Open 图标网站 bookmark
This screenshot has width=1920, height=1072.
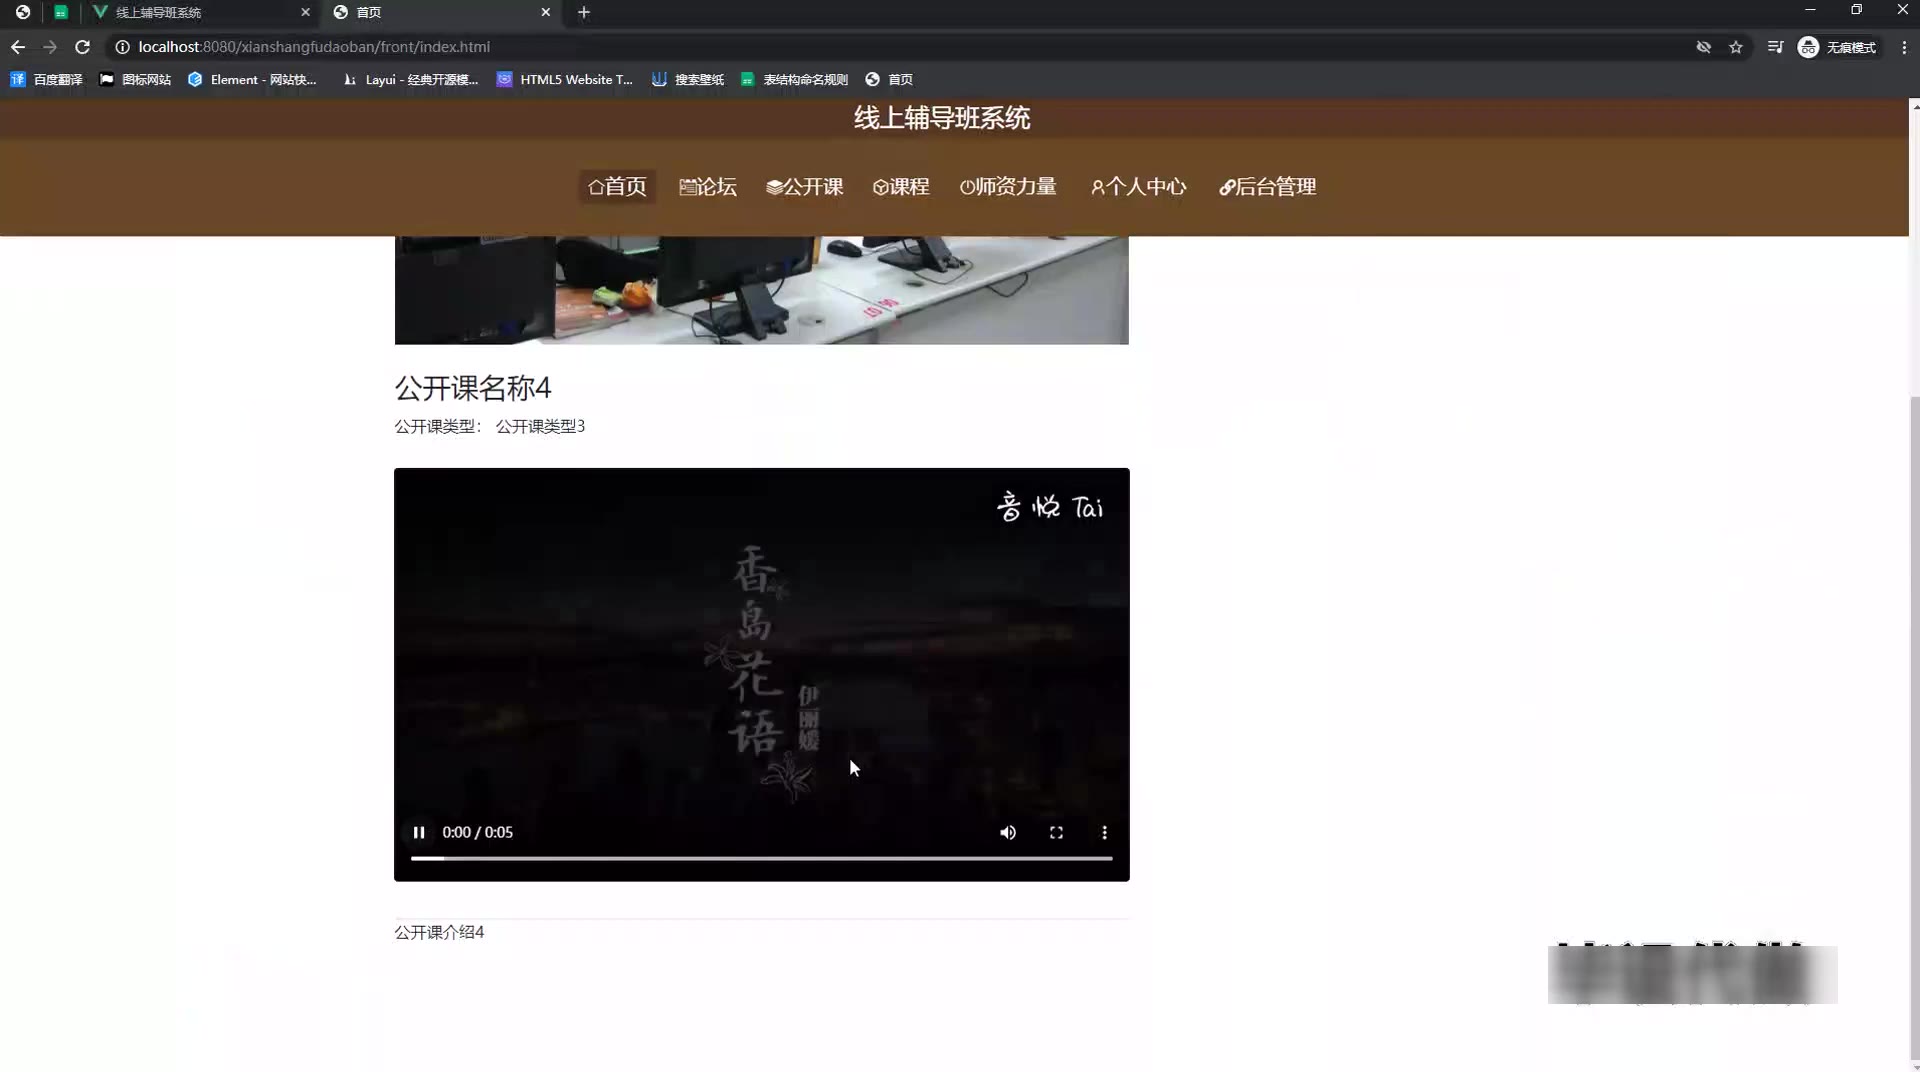(135, 80)
